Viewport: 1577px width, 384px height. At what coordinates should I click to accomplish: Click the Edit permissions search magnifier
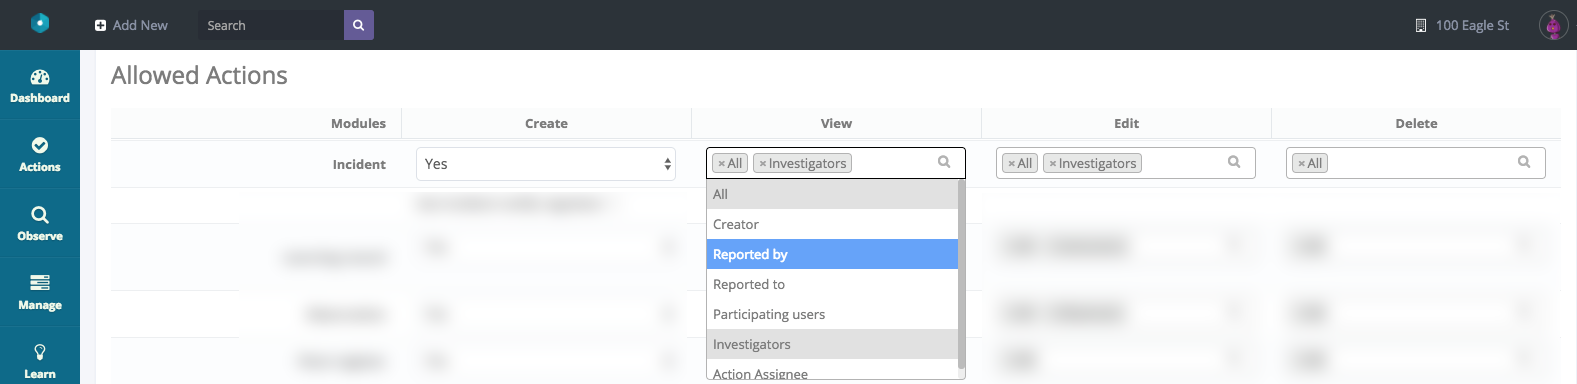click(1234, 162)
